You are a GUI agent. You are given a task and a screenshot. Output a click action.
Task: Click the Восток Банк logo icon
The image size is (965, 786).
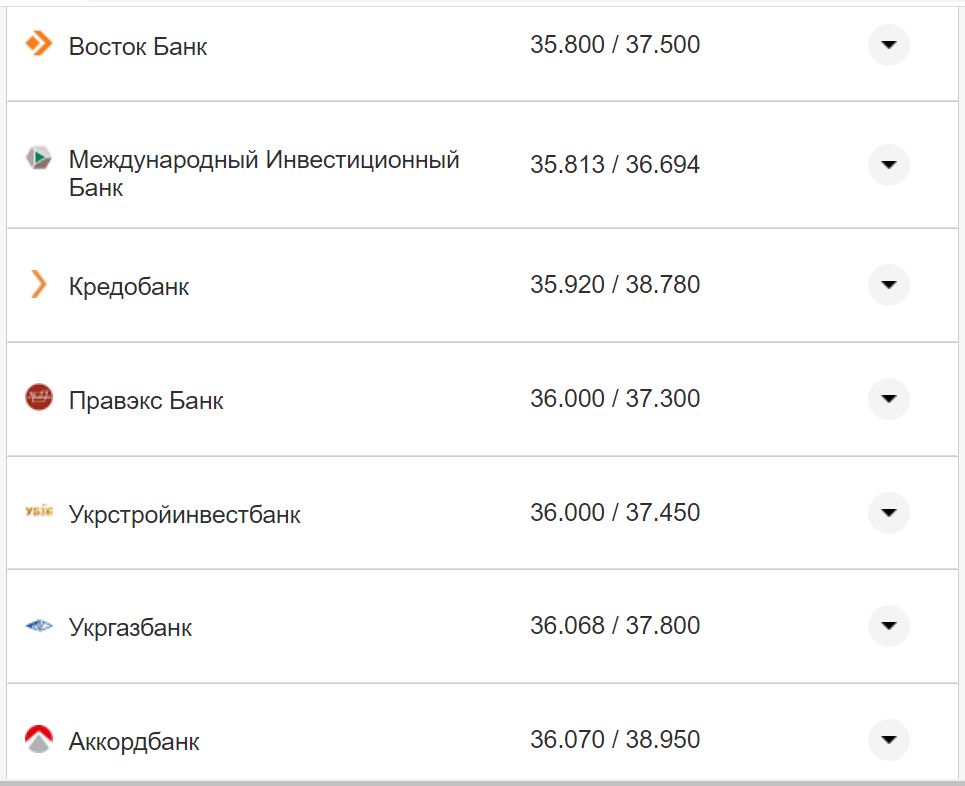coord(38,44)
